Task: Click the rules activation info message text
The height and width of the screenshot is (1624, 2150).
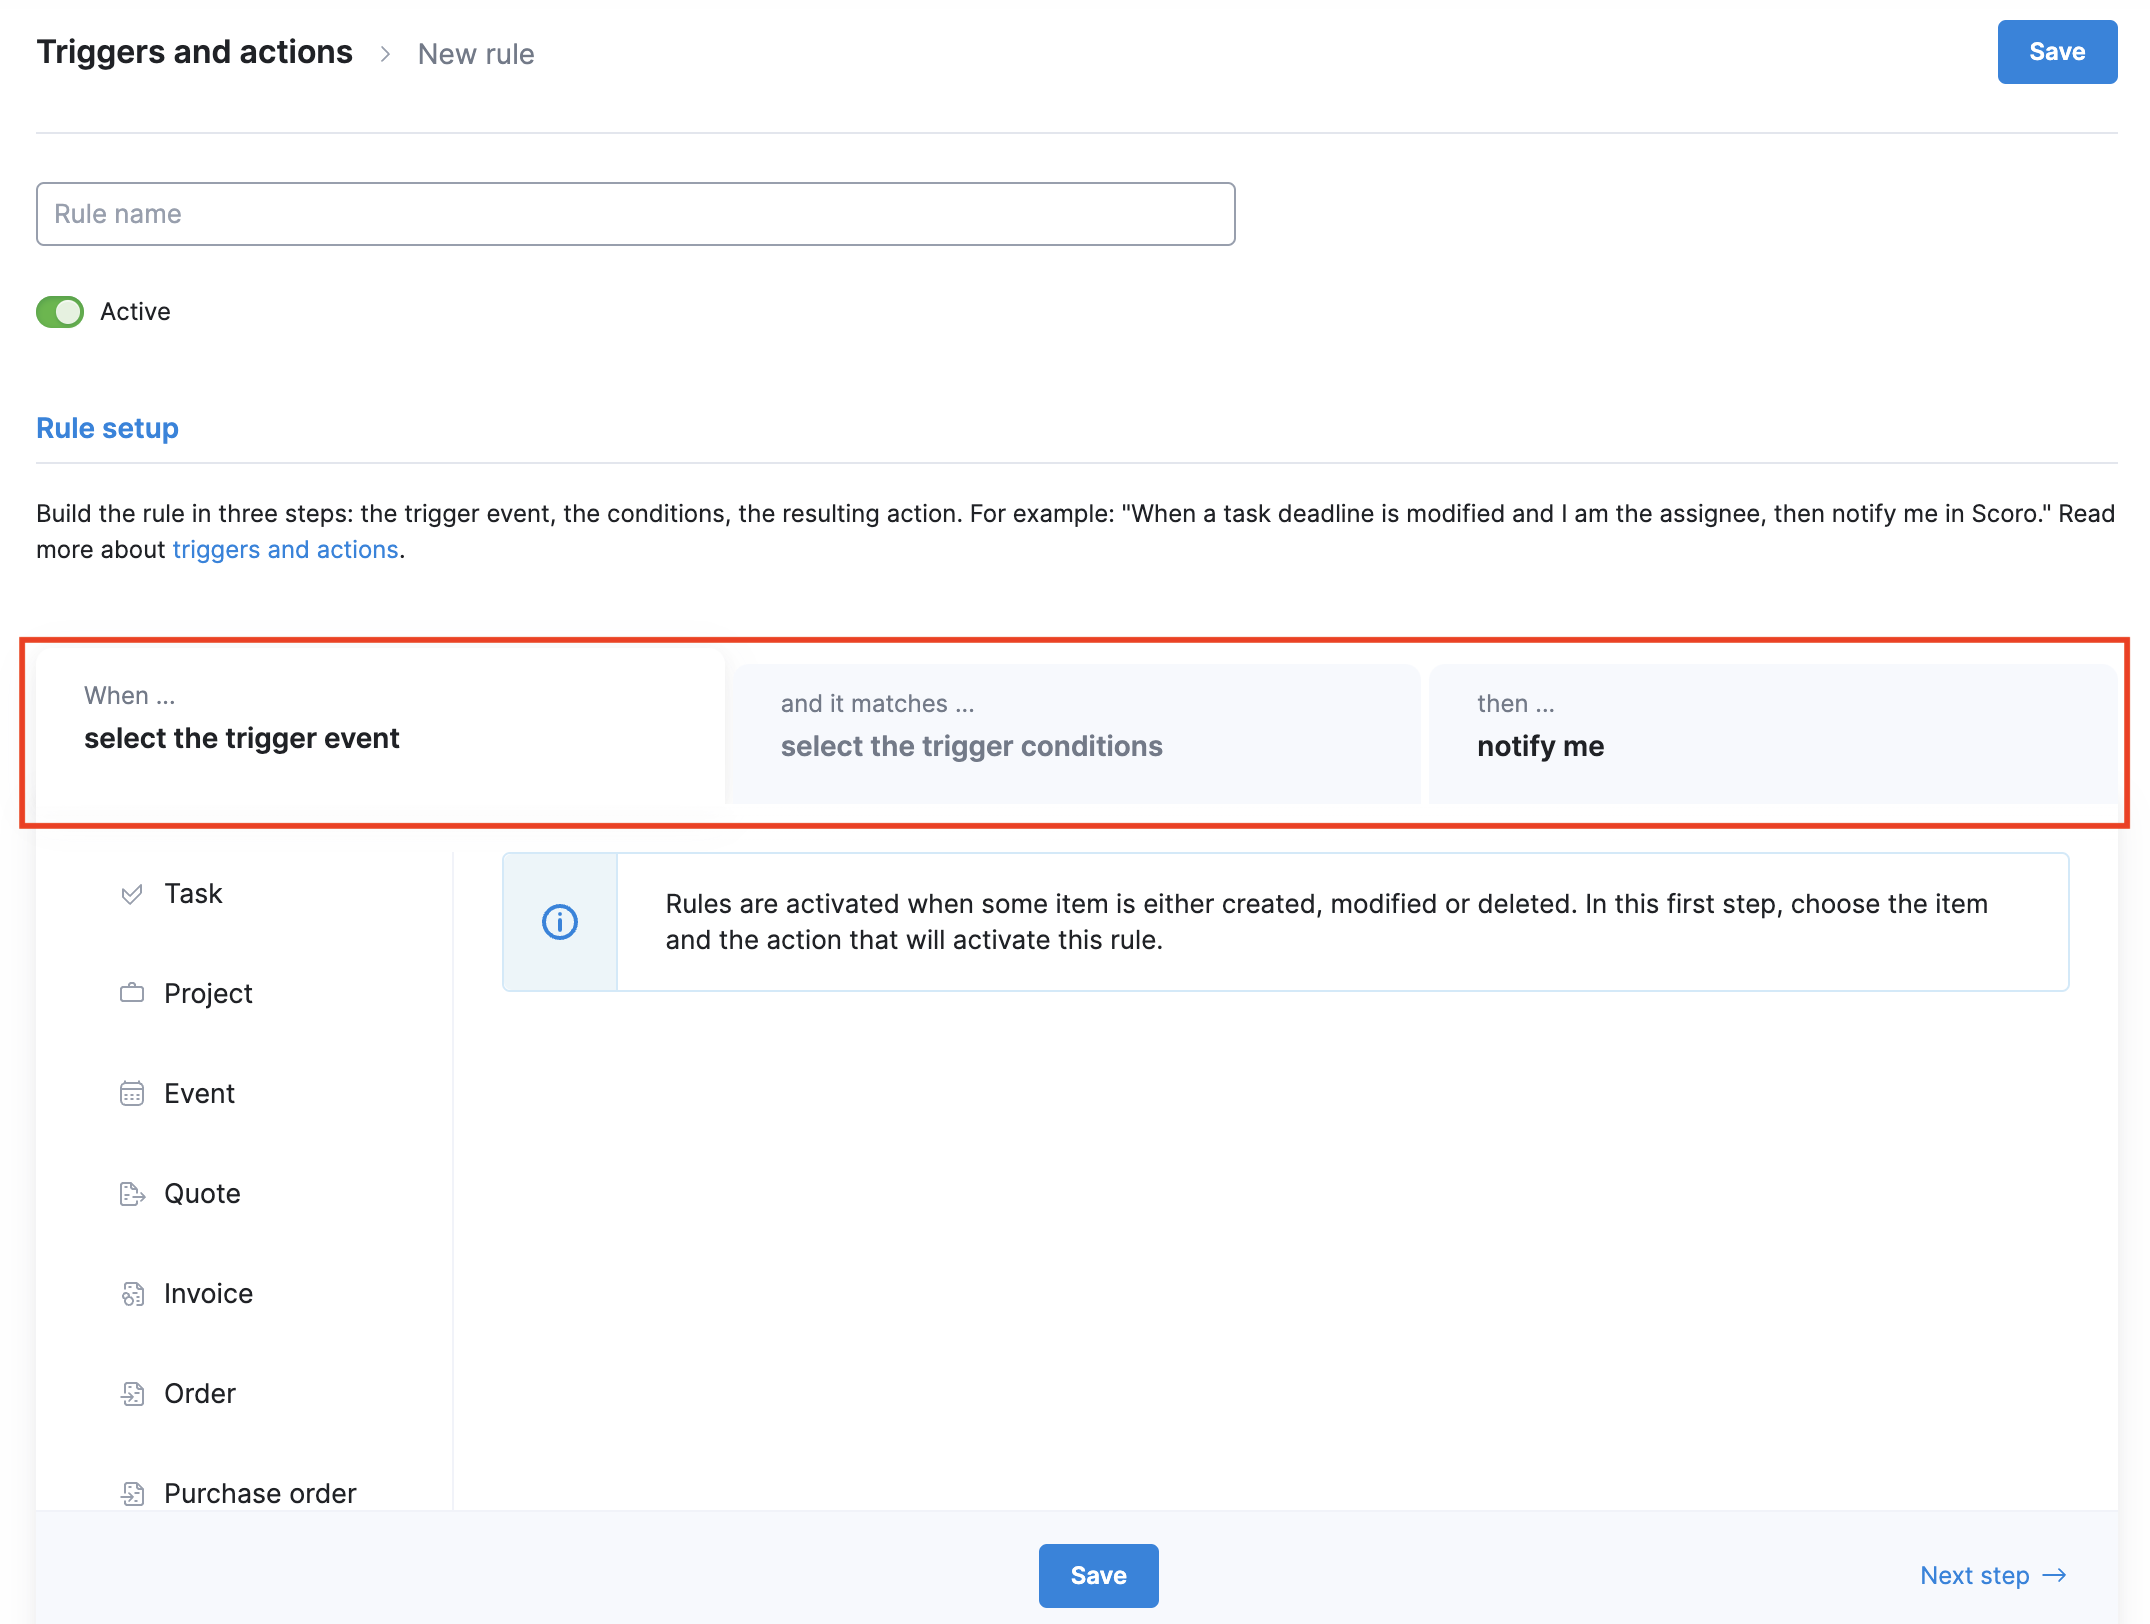Action: point(1326,922)
